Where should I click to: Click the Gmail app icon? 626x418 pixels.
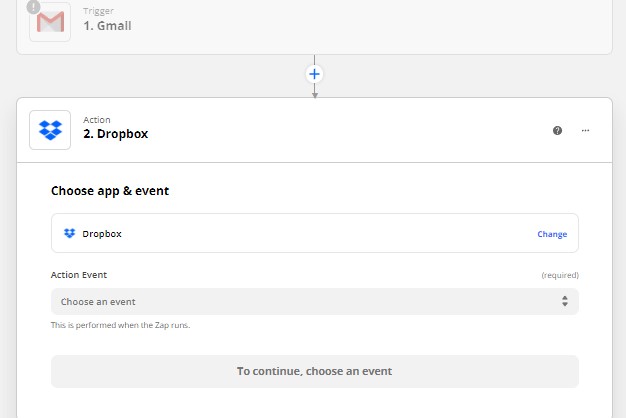(50, 20)
